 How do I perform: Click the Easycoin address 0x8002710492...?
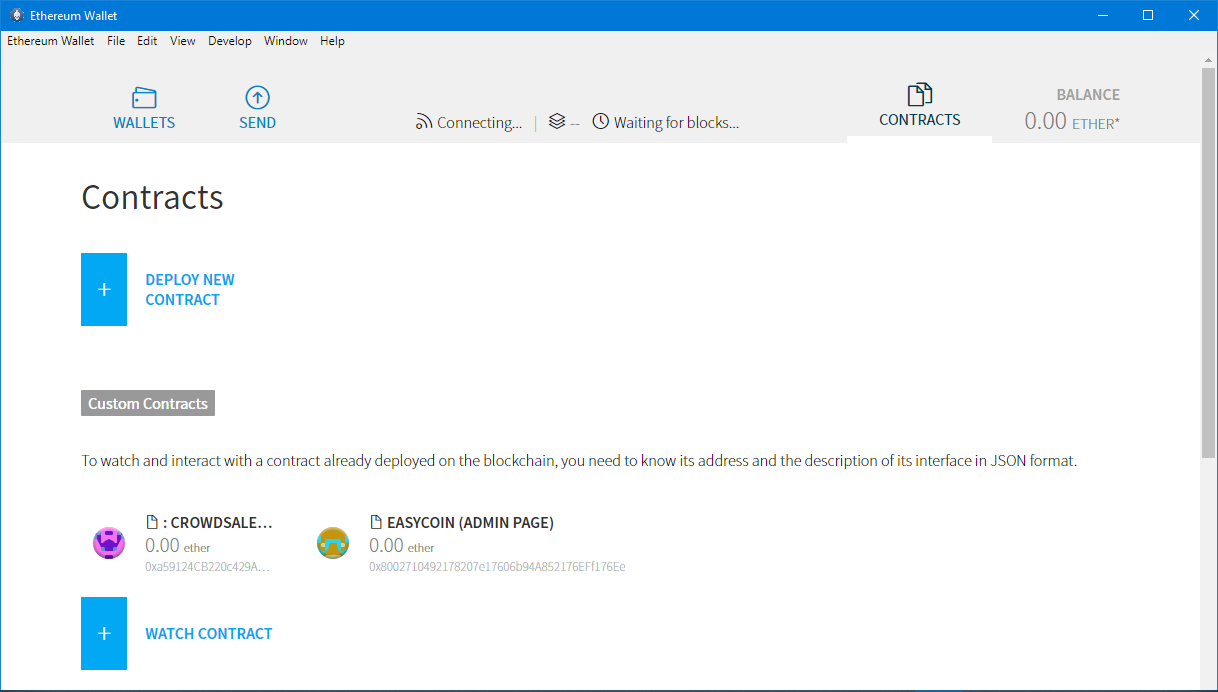(497, 567)
